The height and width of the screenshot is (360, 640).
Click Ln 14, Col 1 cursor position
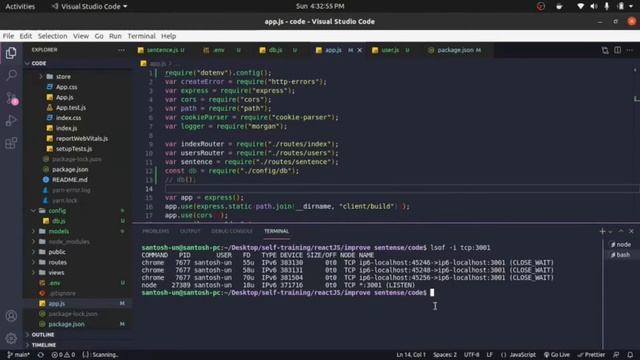411,355
